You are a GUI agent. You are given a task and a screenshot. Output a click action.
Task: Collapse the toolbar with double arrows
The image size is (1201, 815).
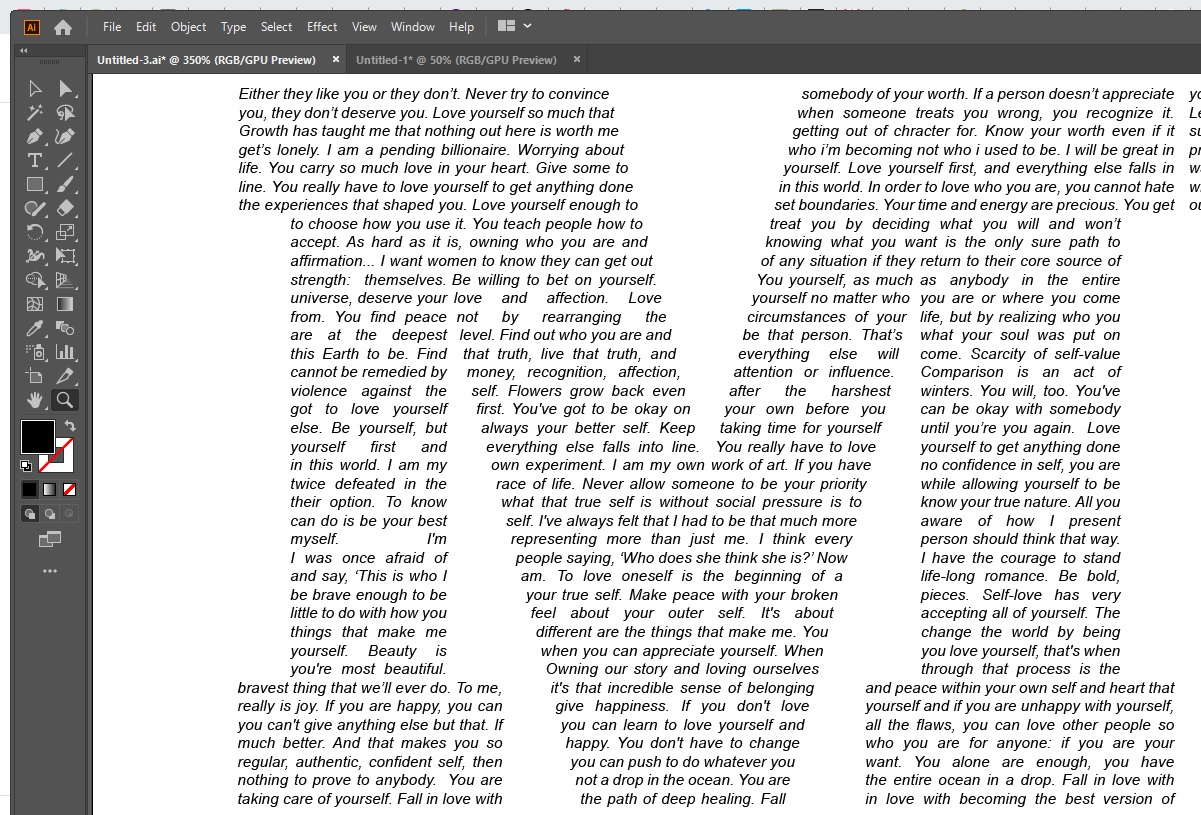[x=24, y=50]
